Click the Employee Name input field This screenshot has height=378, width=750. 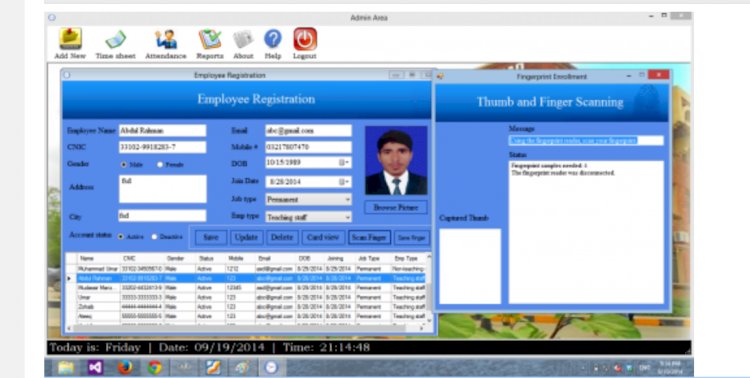(162, 131)
